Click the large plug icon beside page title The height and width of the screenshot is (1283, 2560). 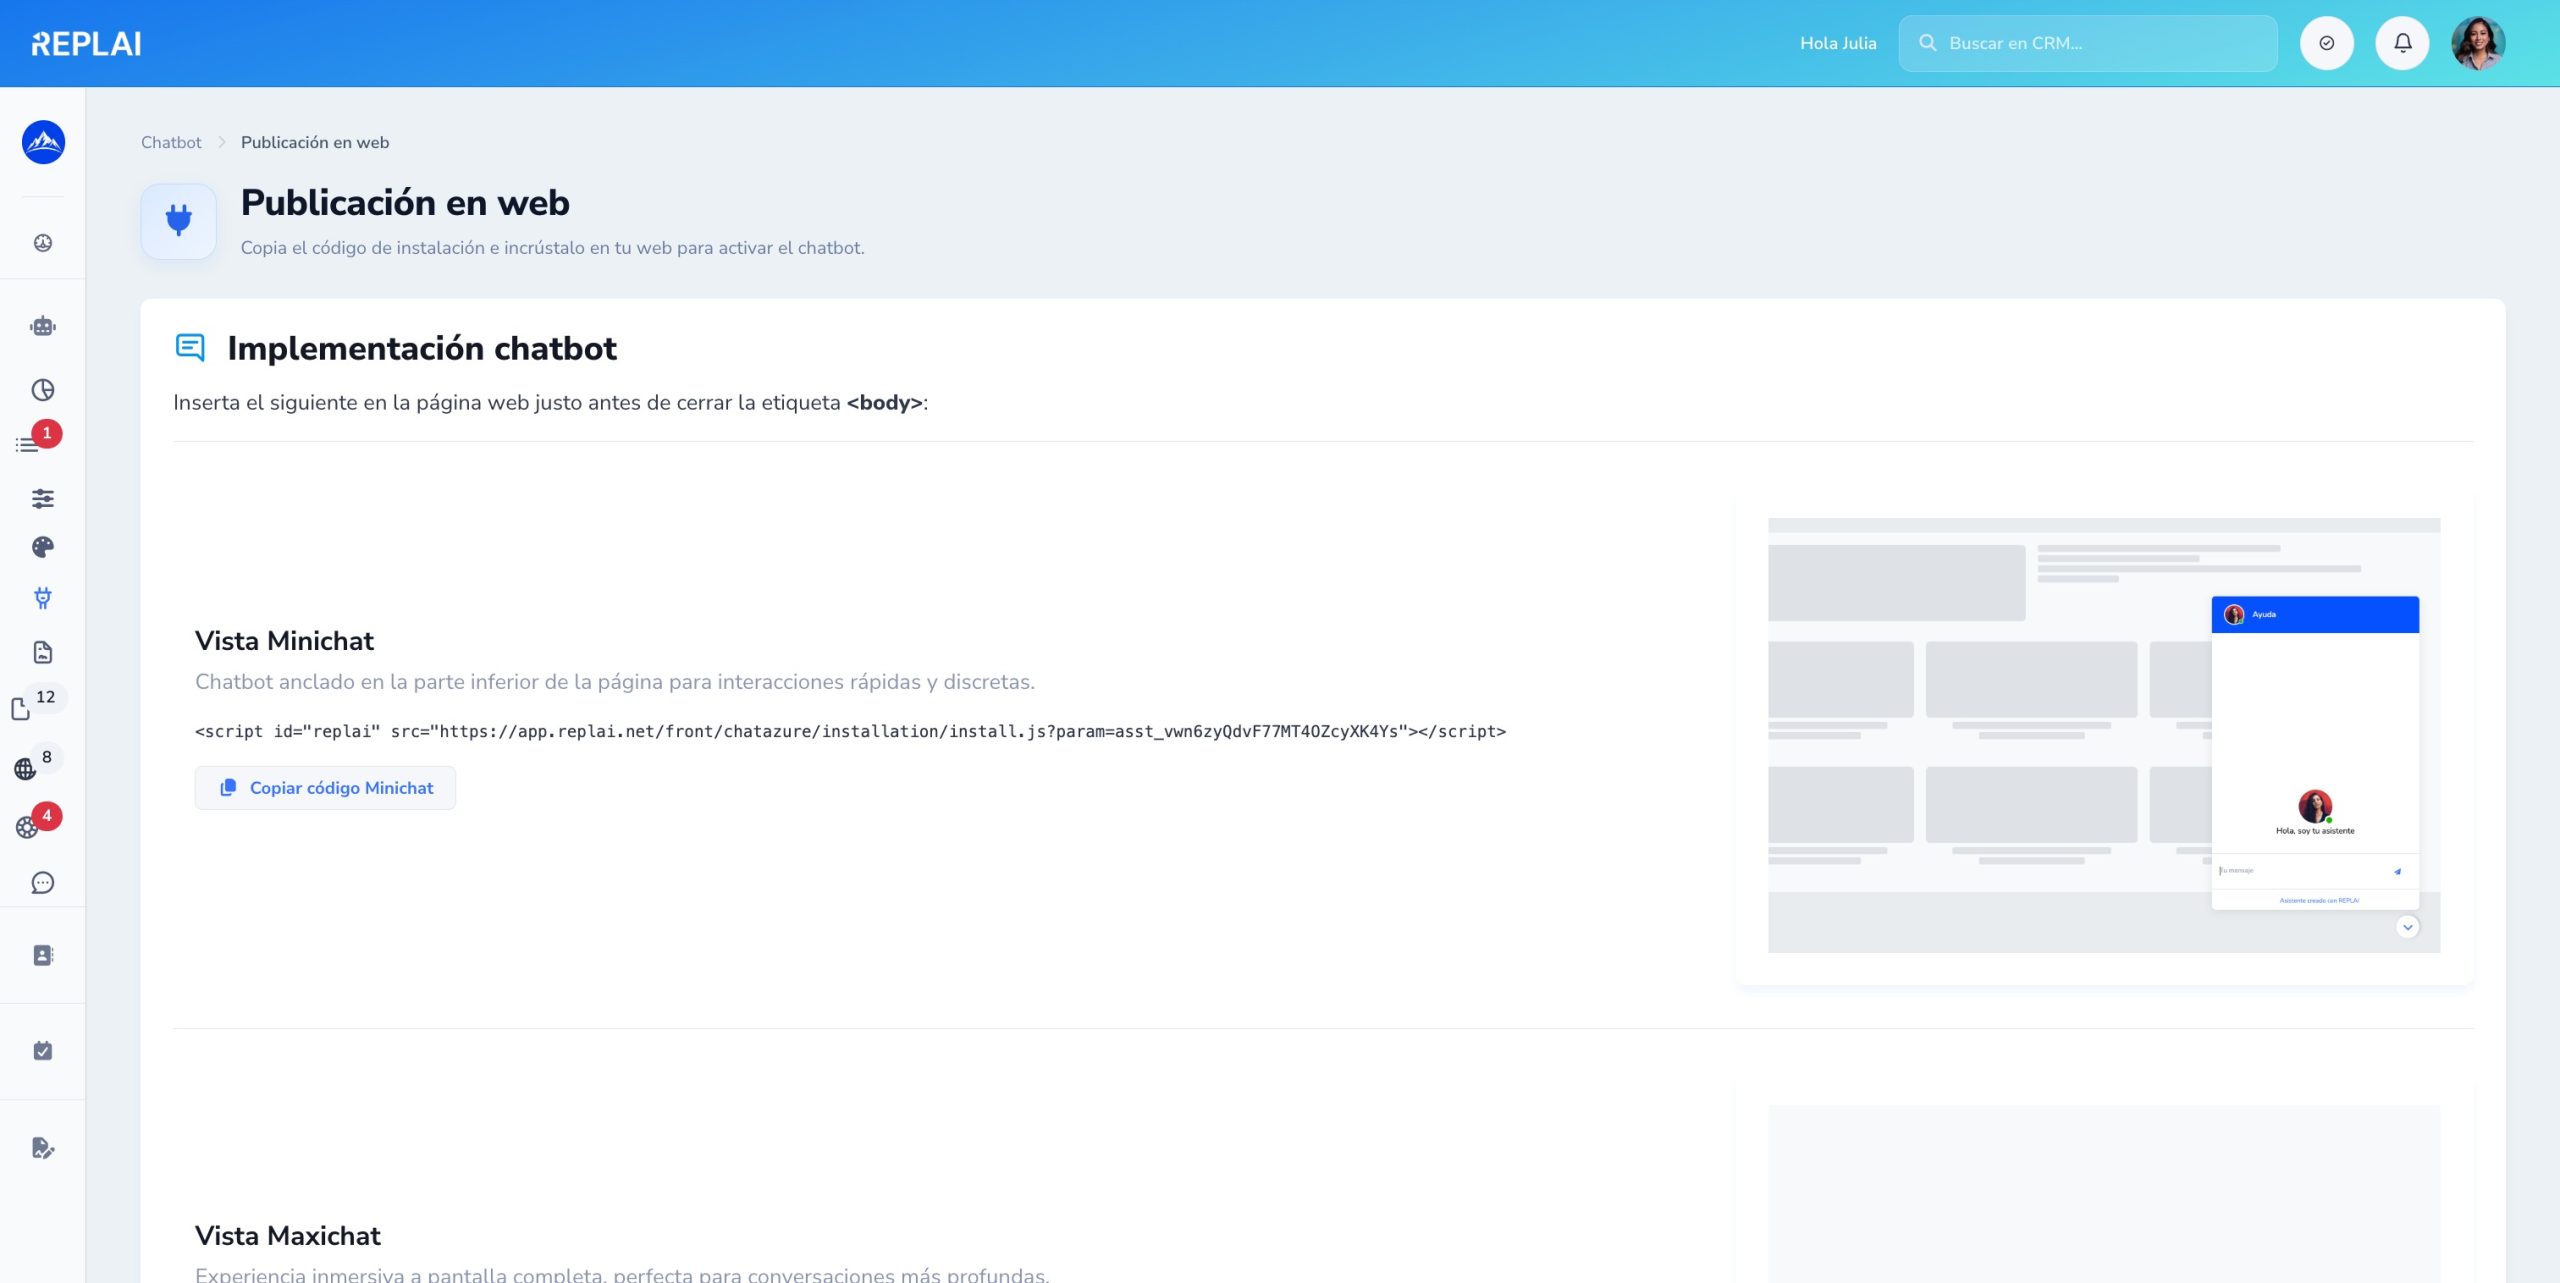[179, 221]
